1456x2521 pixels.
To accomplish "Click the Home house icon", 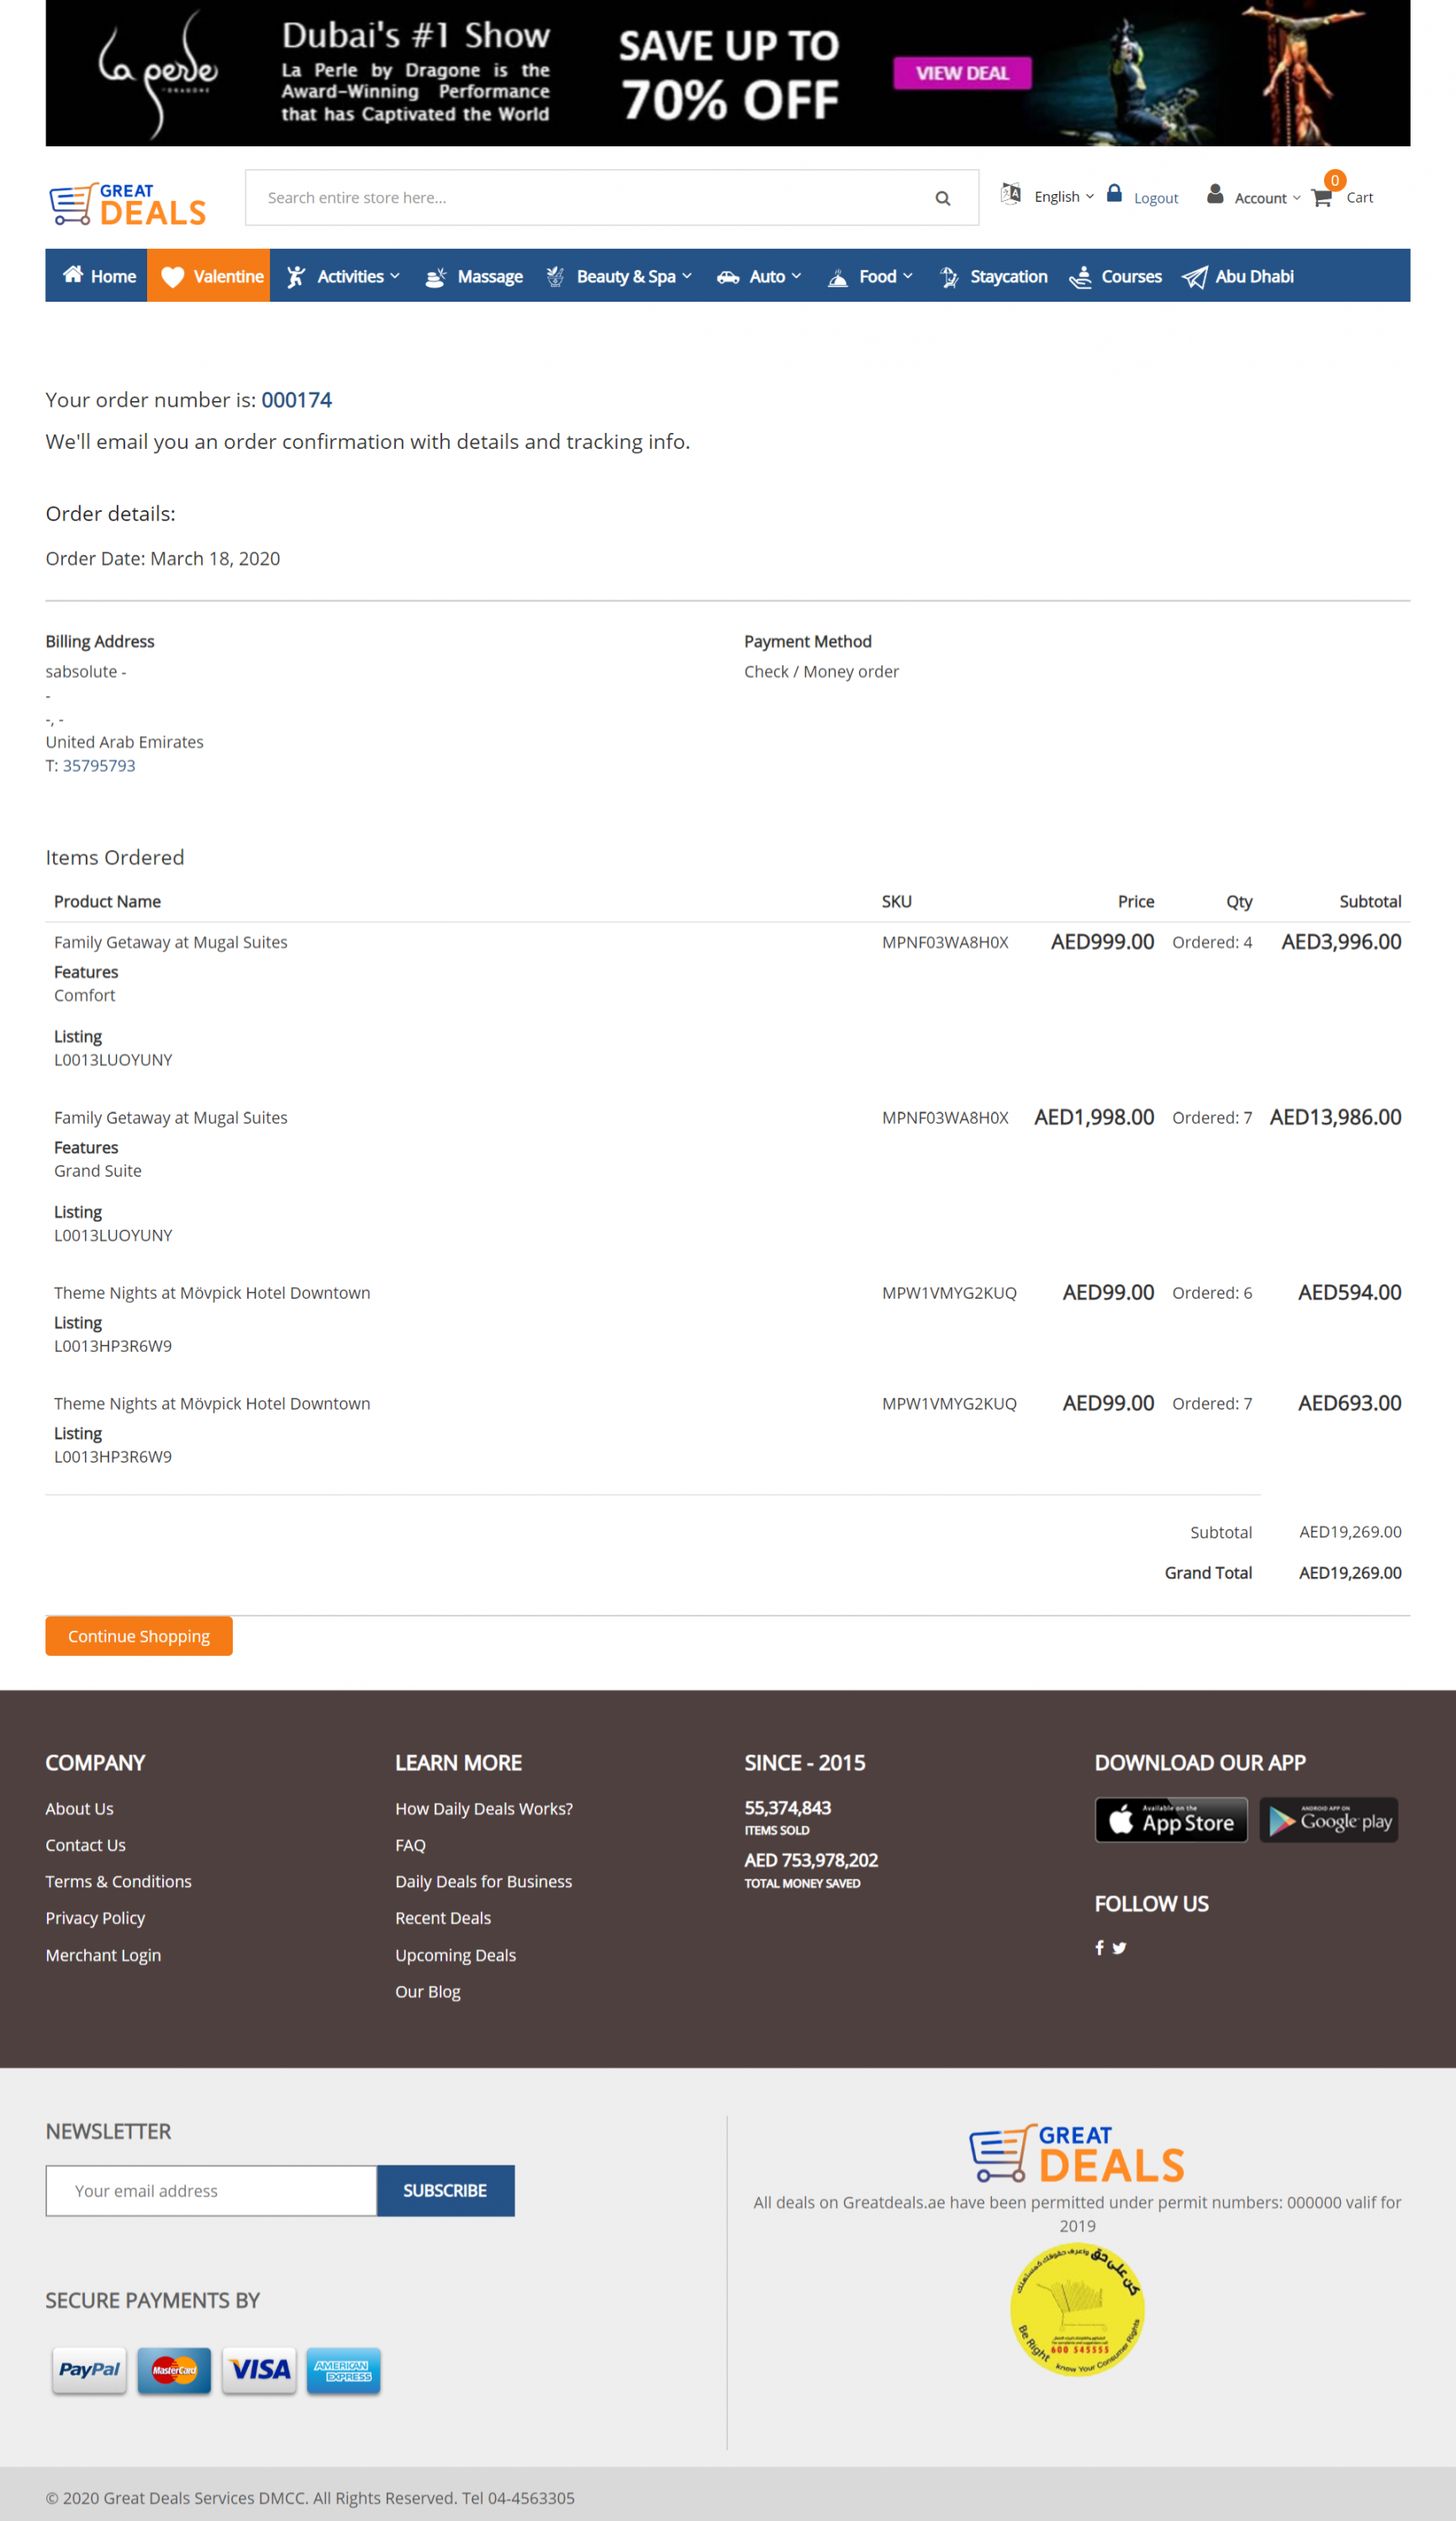I will click(x=73, y=275).
